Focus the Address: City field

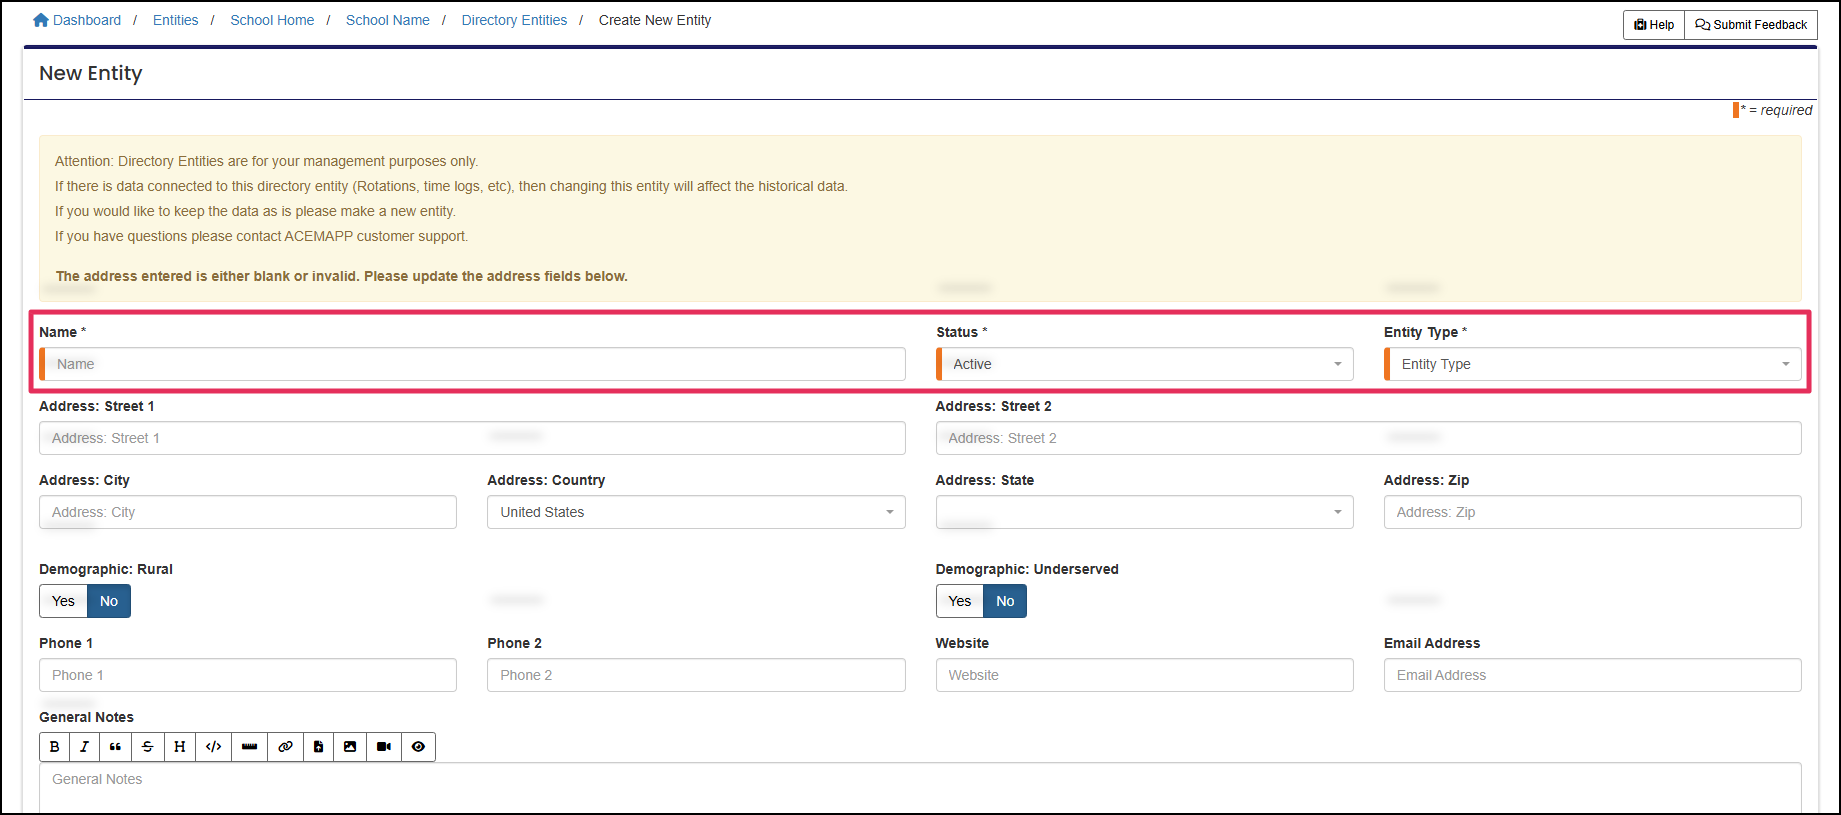(248, 512)
